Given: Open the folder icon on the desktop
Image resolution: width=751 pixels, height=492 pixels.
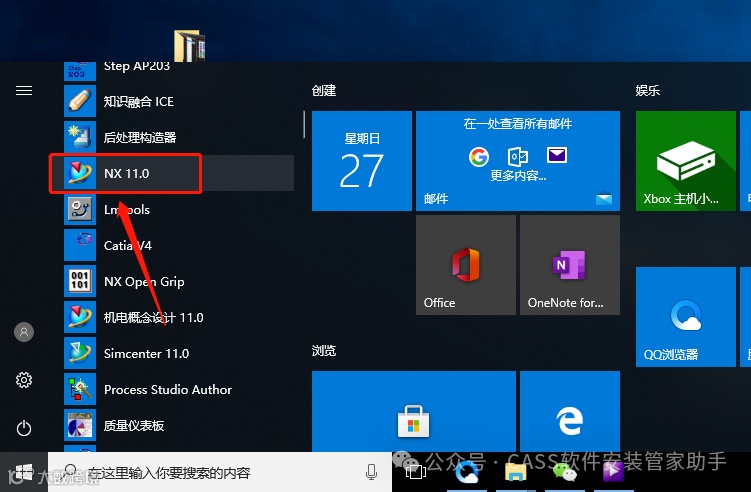Looking at the screenshot, I should pyautogui.click(x=190, y=46).
